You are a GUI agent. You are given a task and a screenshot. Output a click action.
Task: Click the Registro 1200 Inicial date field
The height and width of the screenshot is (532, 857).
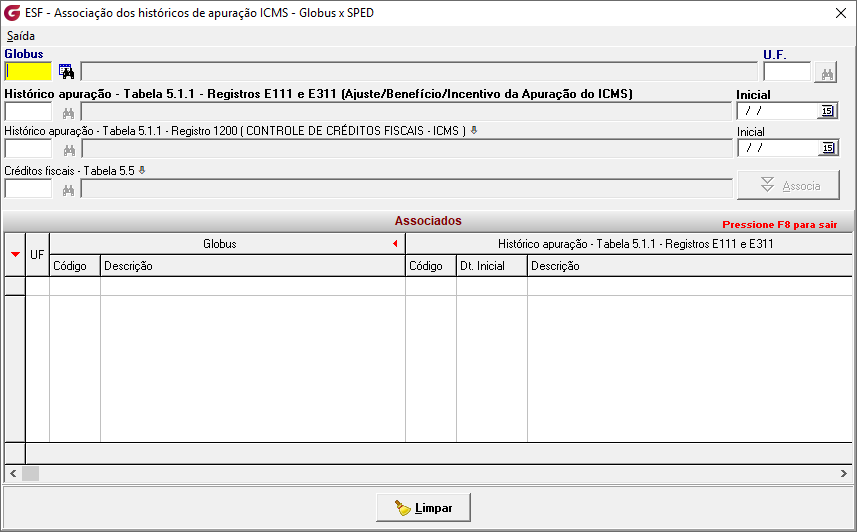point(777,148)
